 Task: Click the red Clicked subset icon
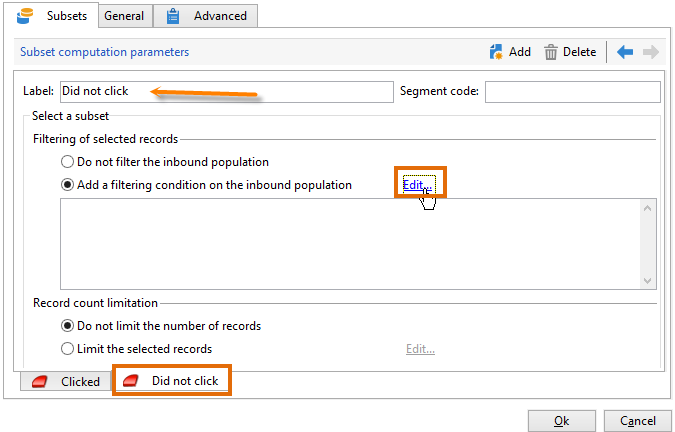tap(39, 381)
